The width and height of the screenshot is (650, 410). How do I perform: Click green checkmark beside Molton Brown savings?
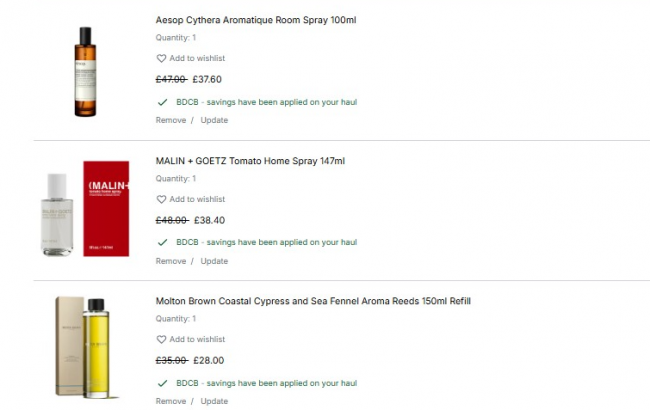coord(162,383)
